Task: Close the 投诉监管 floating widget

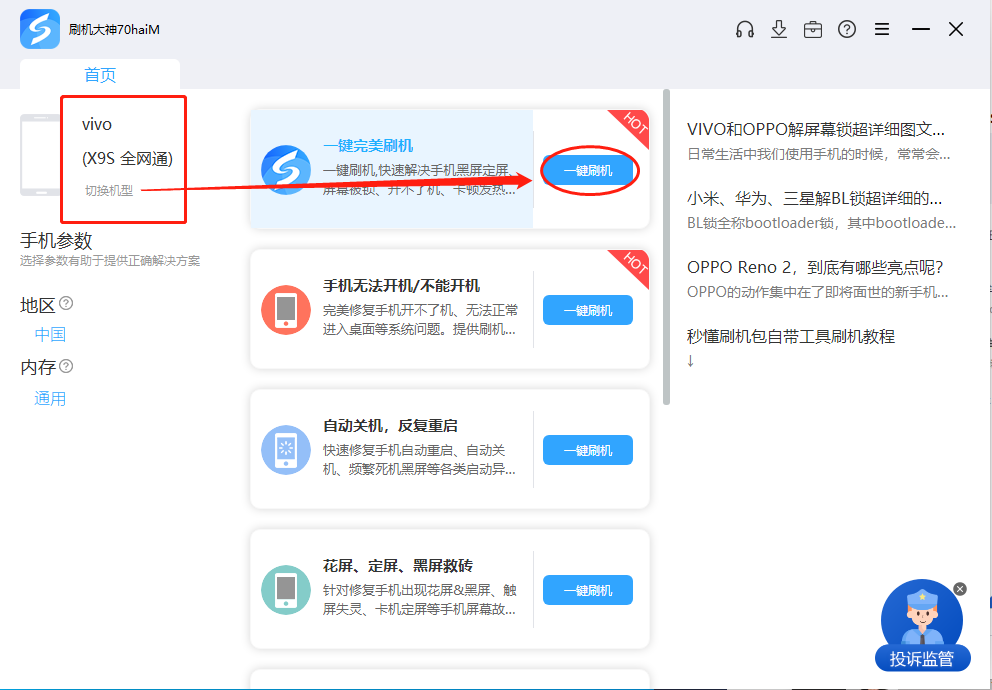Action: click(960, 589)
